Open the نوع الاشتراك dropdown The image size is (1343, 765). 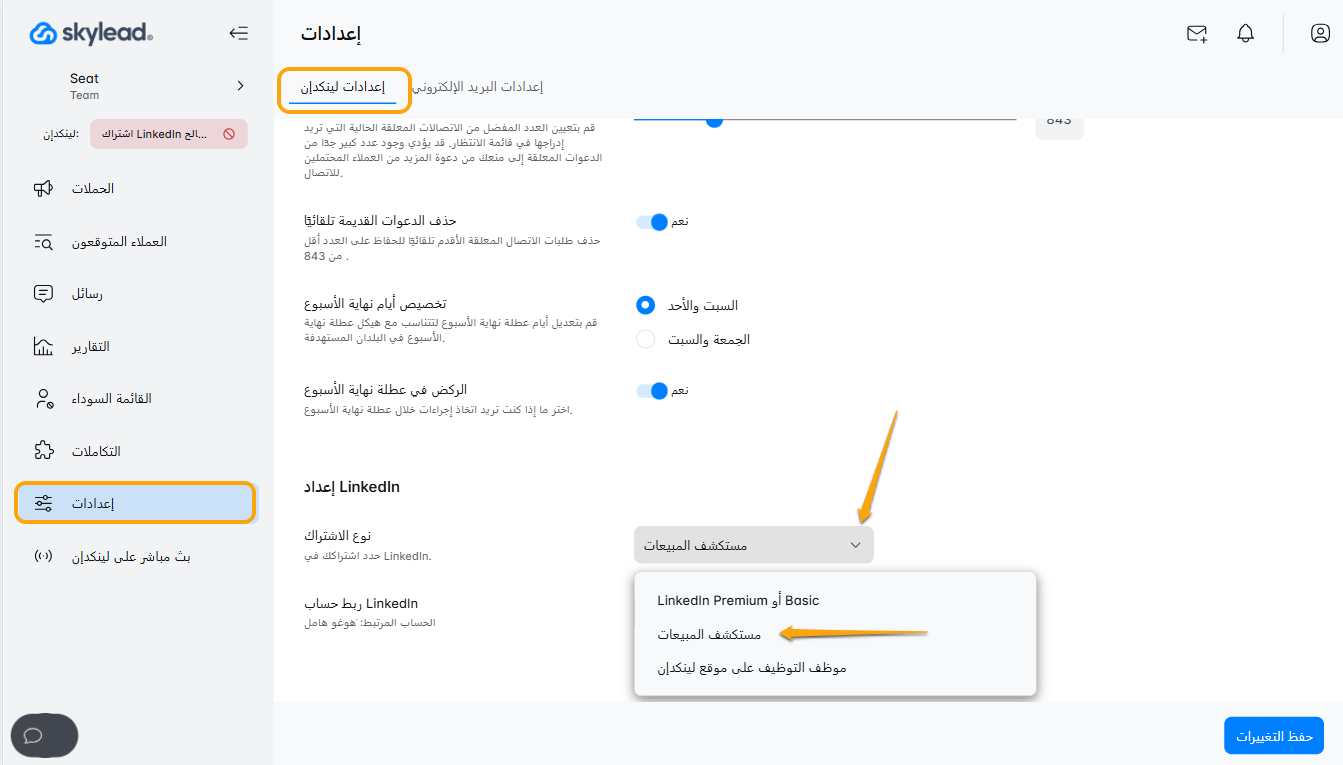point(753,545)
